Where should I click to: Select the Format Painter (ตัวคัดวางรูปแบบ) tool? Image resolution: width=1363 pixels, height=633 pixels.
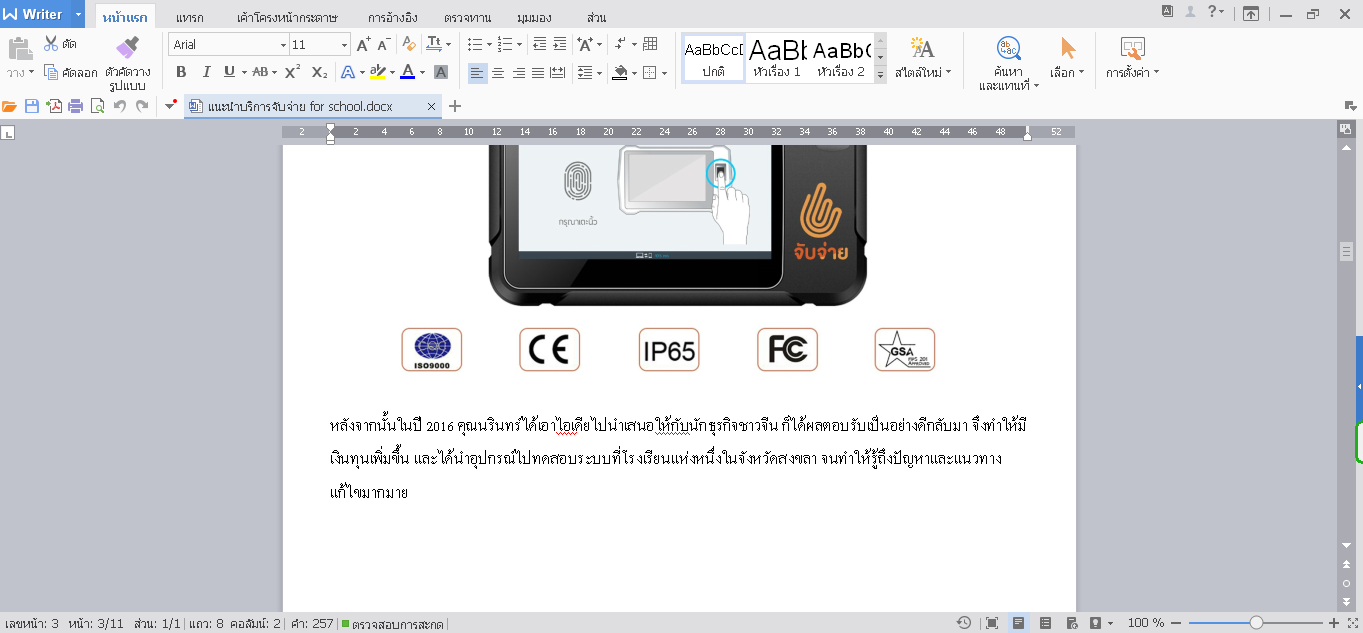[x=127, y=63]
